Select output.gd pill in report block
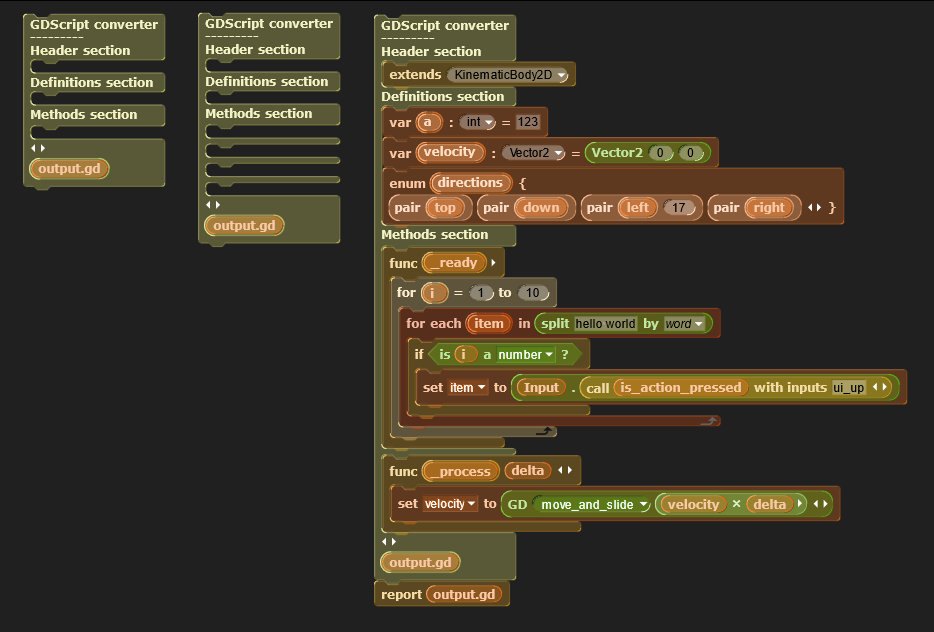Screen dimensions: 934x632 [x=464, y=594]
